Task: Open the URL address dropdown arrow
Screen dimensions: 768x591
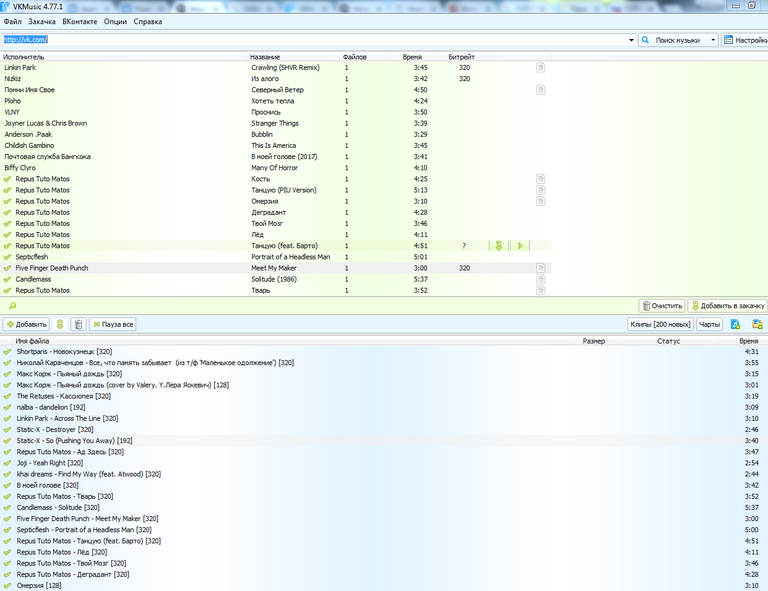Action: click(631, 40)
